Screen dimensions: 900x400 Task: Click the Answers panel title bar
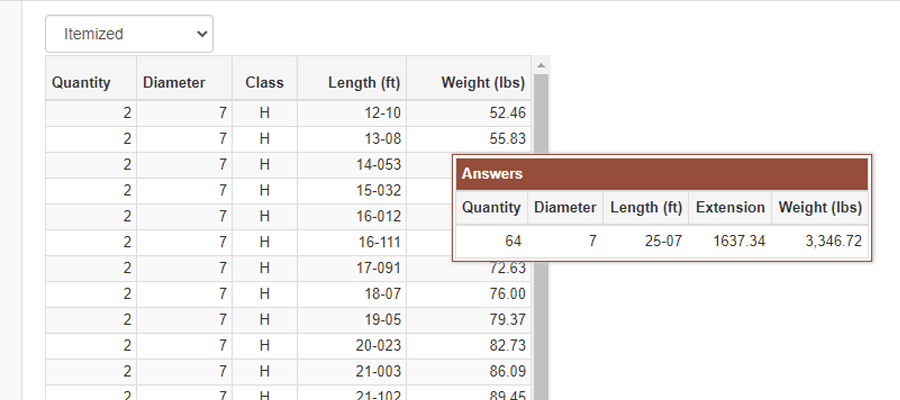pos(662,174)
